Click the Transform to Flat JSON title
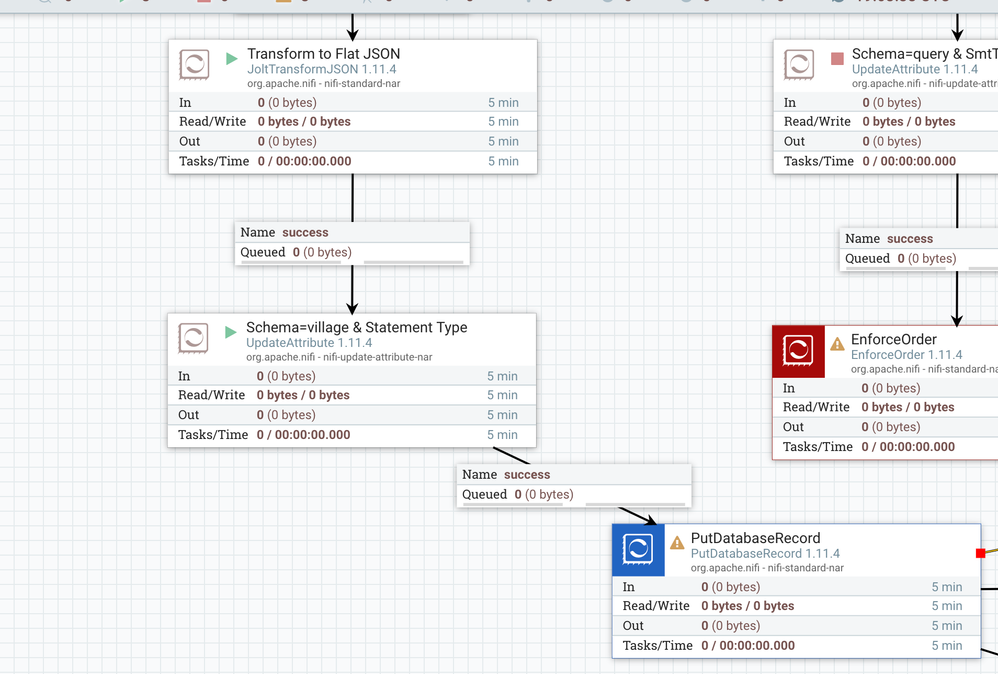This screenshot has height=674, width=998. [x=323, y=54]
